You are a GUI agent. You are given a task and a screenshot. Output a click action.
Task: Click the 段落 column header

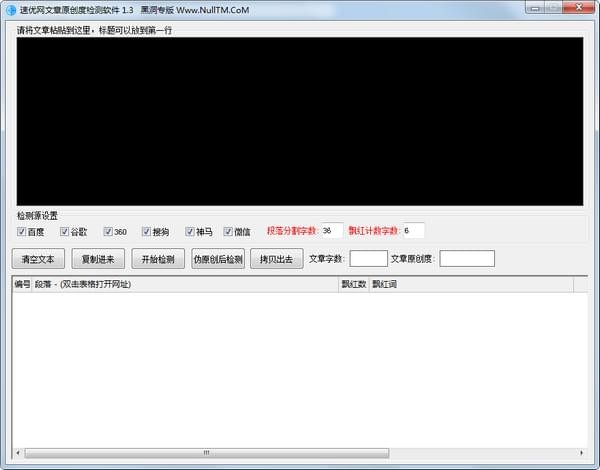pyautogui.click(x=185, y=284)
